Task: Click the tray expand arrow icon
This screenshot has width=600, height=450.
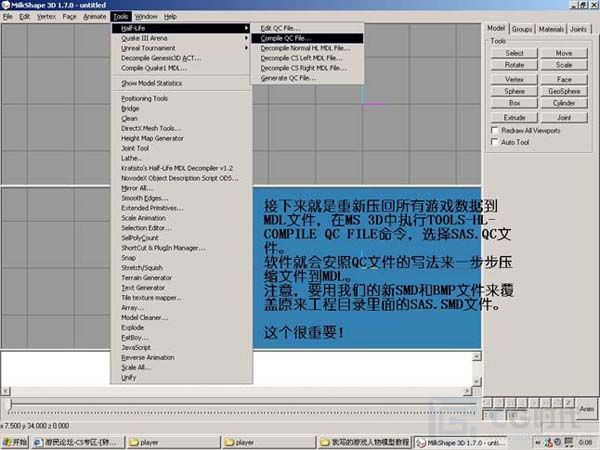Action: (538, 442)
